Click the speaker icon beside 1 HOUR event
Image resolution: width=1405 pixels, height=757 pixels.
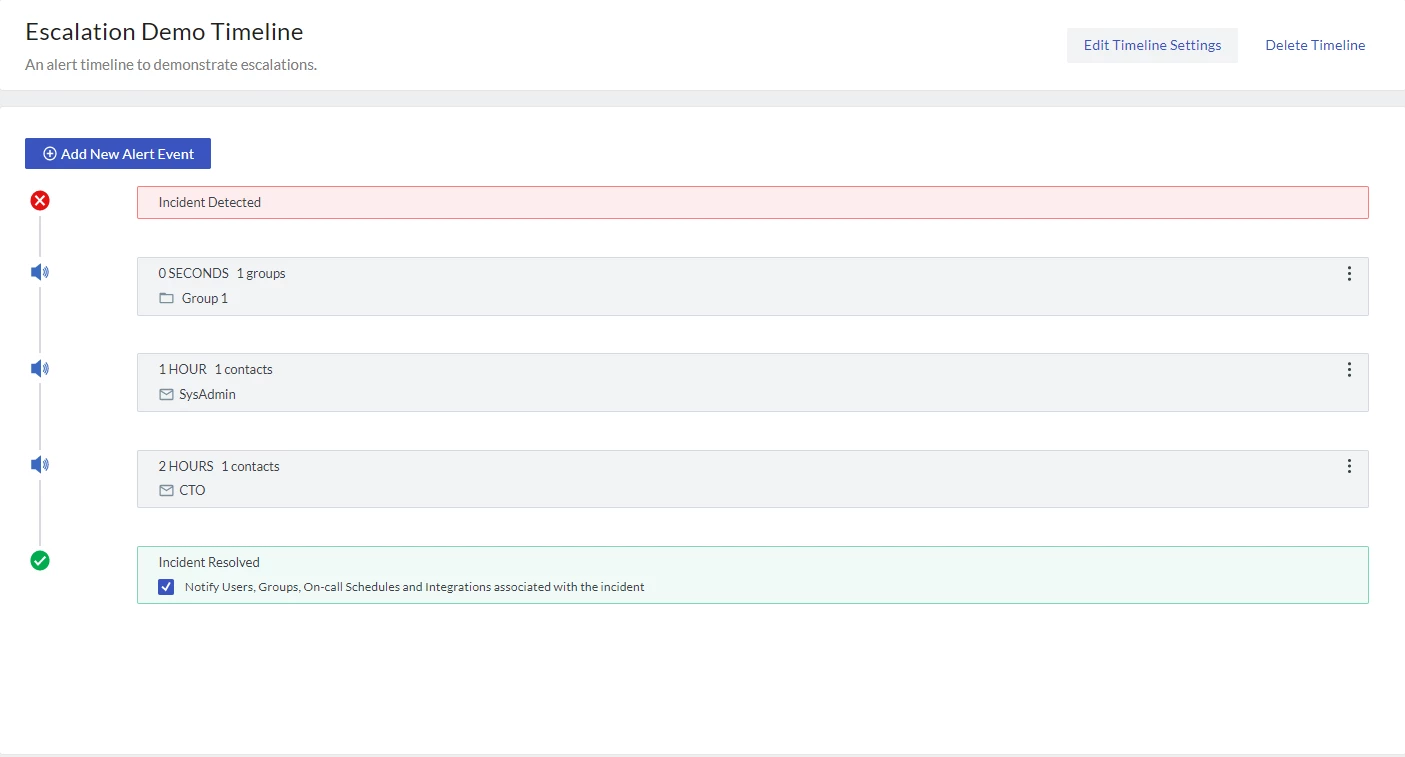[40, 369]
